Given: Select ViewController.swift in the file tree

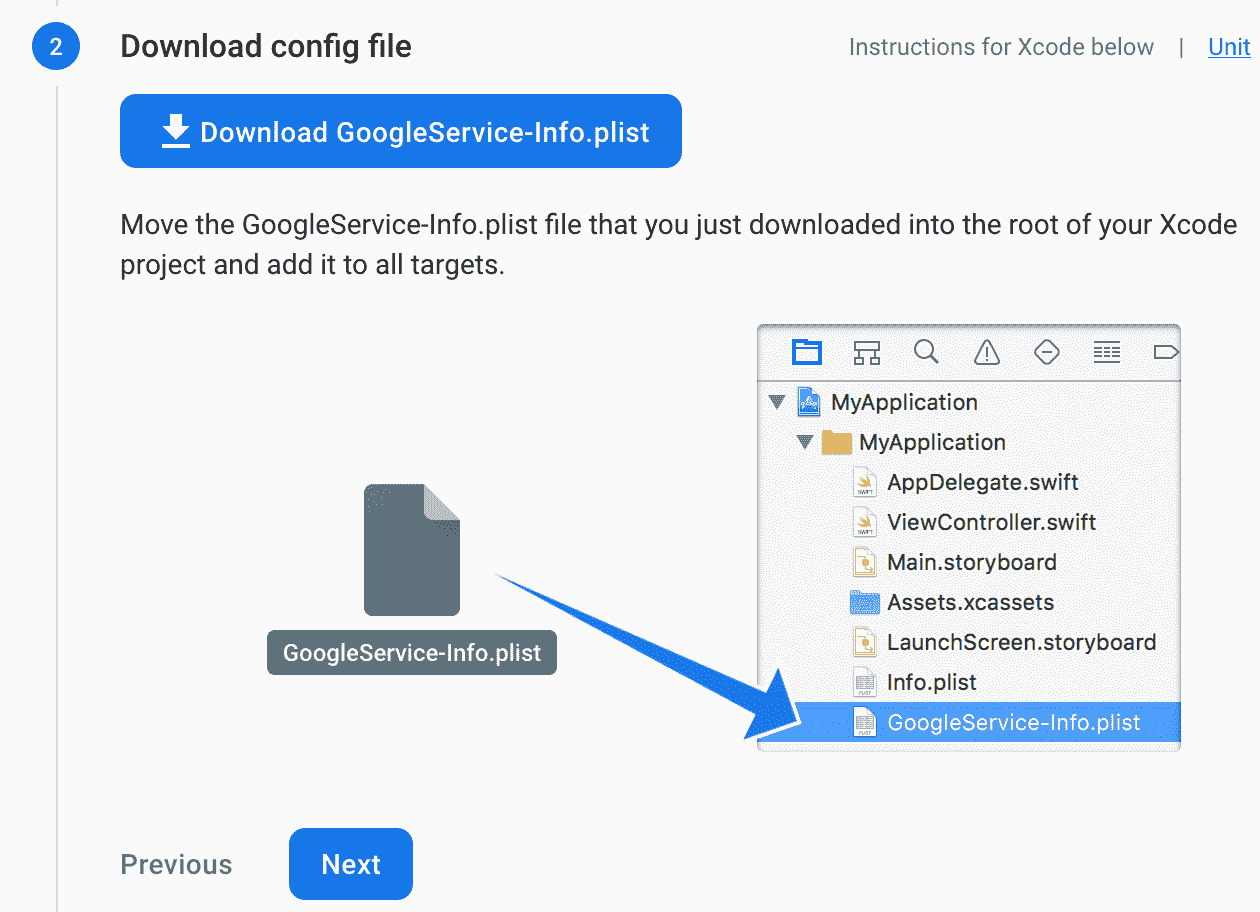Looking at the screenshot, I should click(x=969, y=522).
